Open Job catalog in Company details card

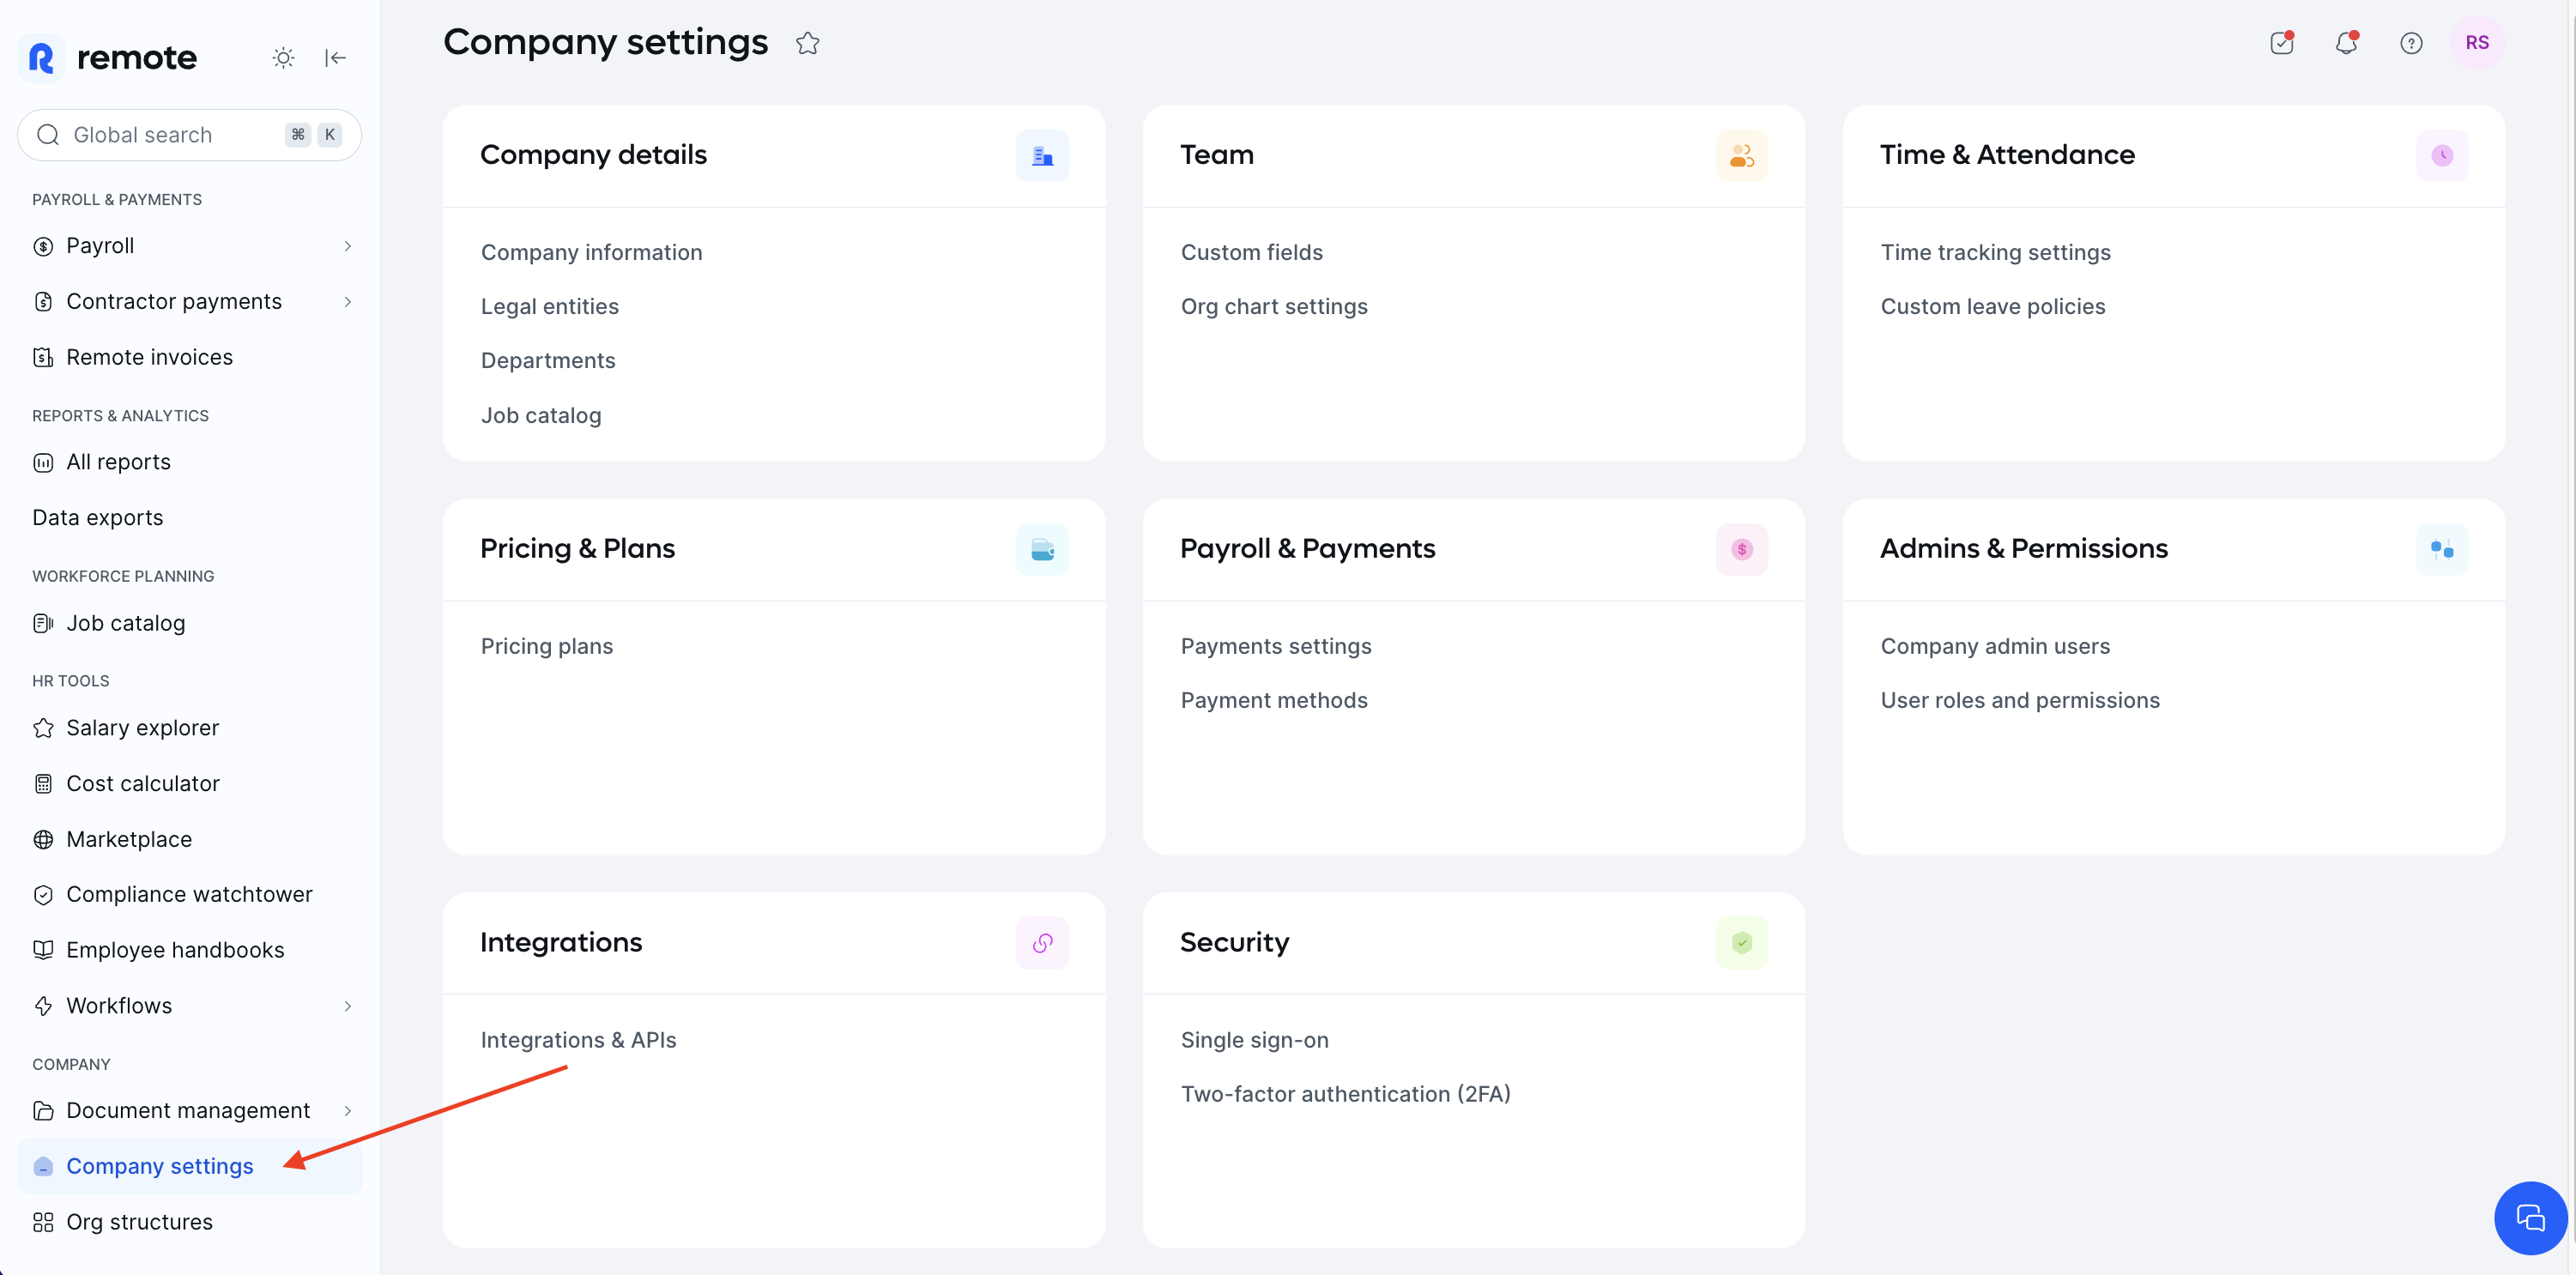(541, 416)
